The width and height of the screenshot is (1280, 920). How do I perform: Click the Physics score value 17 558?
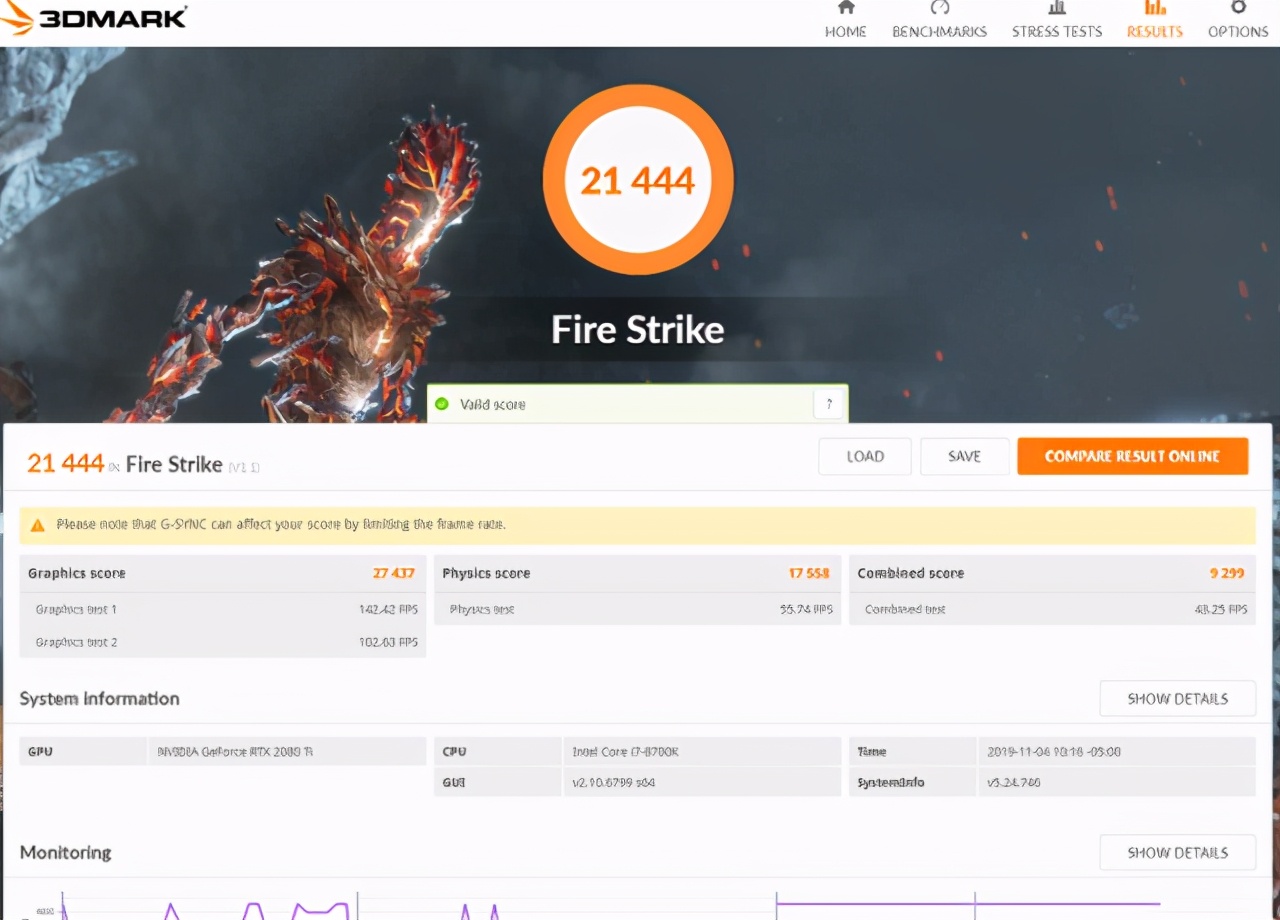pos(809,573)
